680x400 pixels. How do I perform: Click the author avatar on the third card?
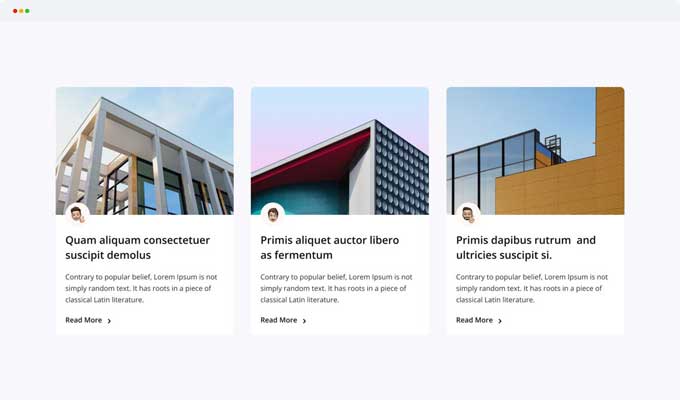pos(468,214)
